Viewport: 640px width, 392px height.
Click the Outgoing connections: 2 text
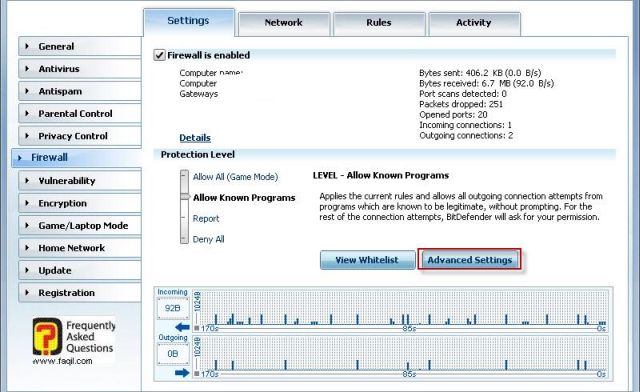466,136
